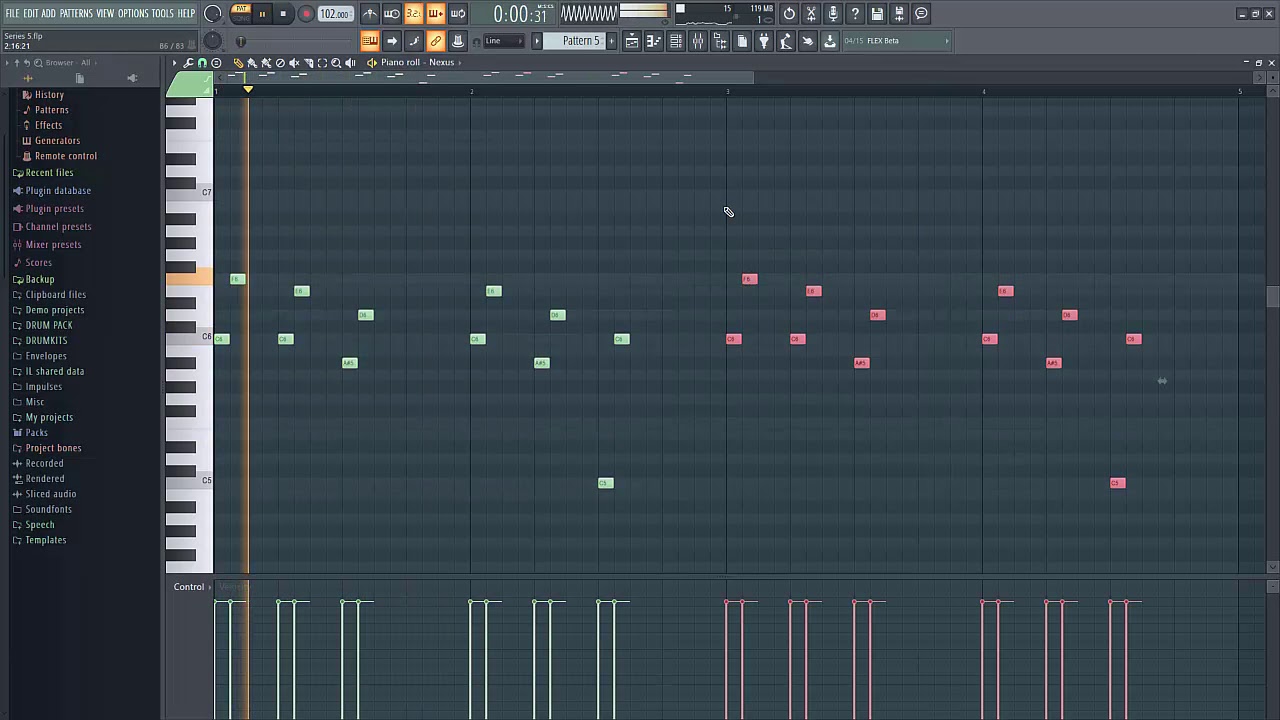Select the Mute tool with crossed speaker
This screenshot has width=1280, height=720.
click(294, 62)
